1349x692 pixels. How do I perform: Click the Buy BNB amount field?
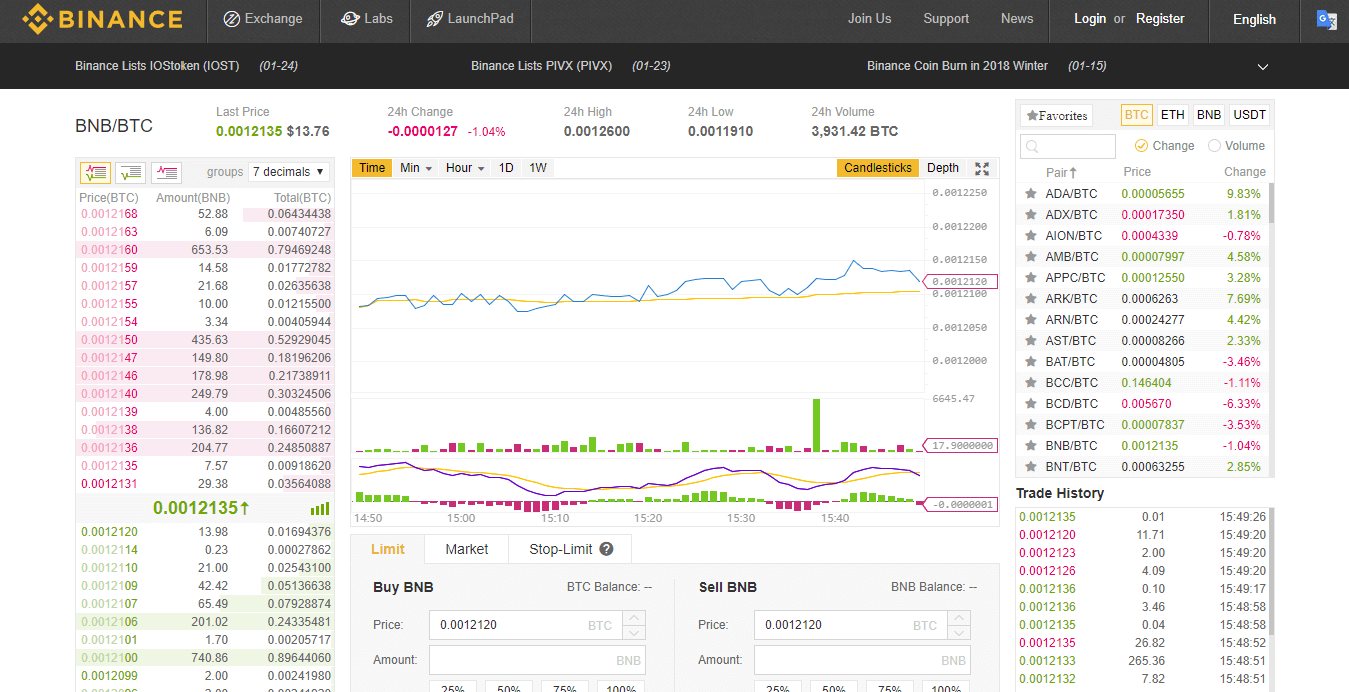[x=537, y=660]
